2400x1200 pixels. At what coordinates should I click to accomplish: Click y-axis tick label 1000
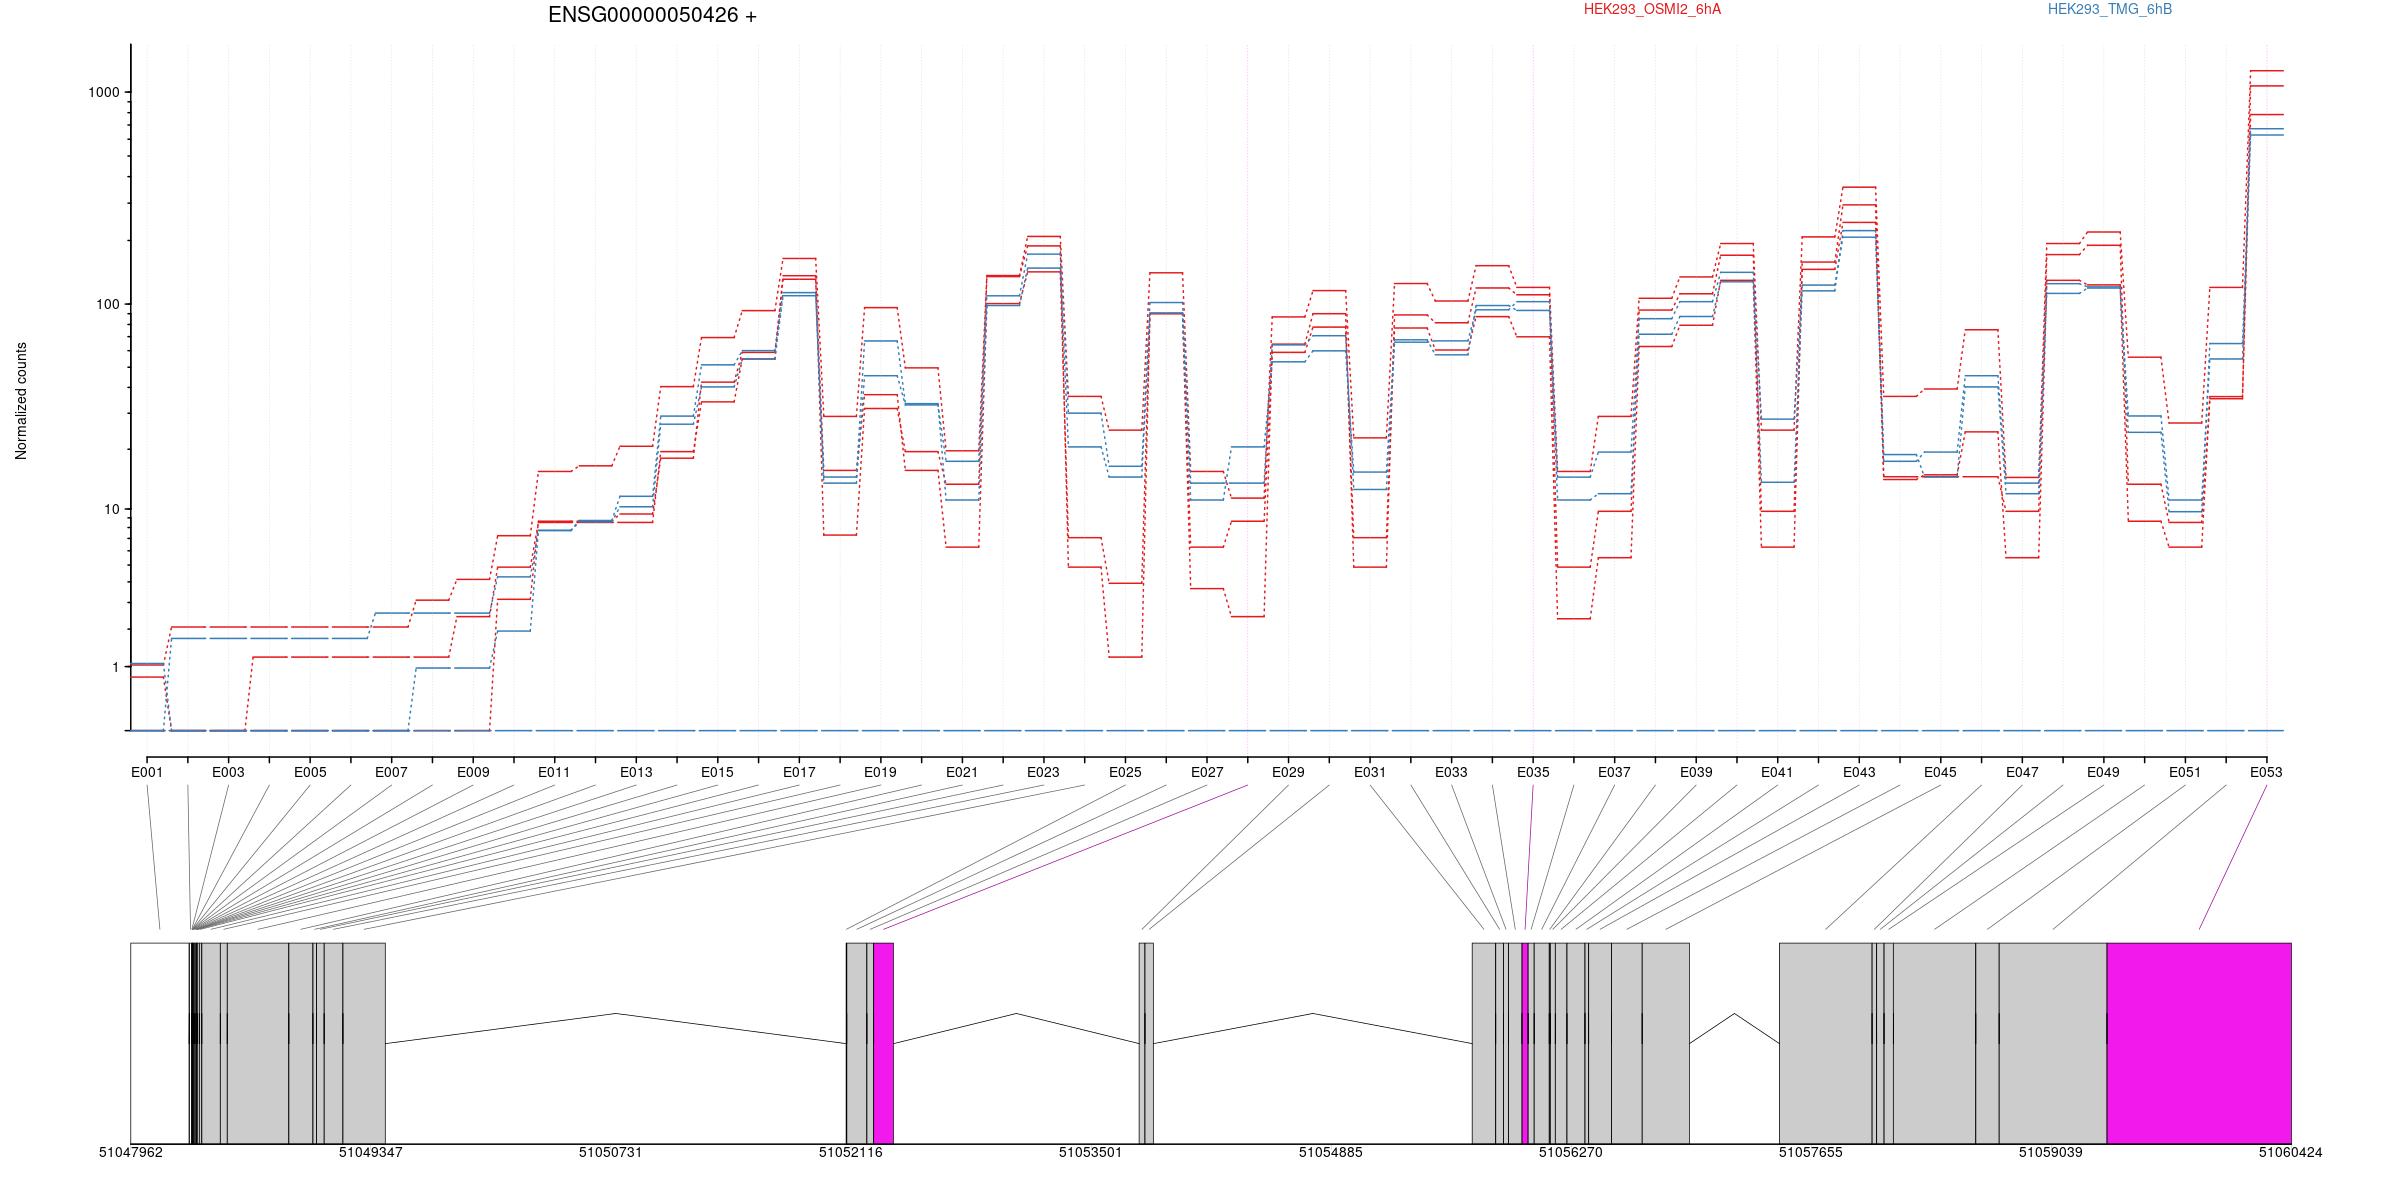[x=104, y=92]
